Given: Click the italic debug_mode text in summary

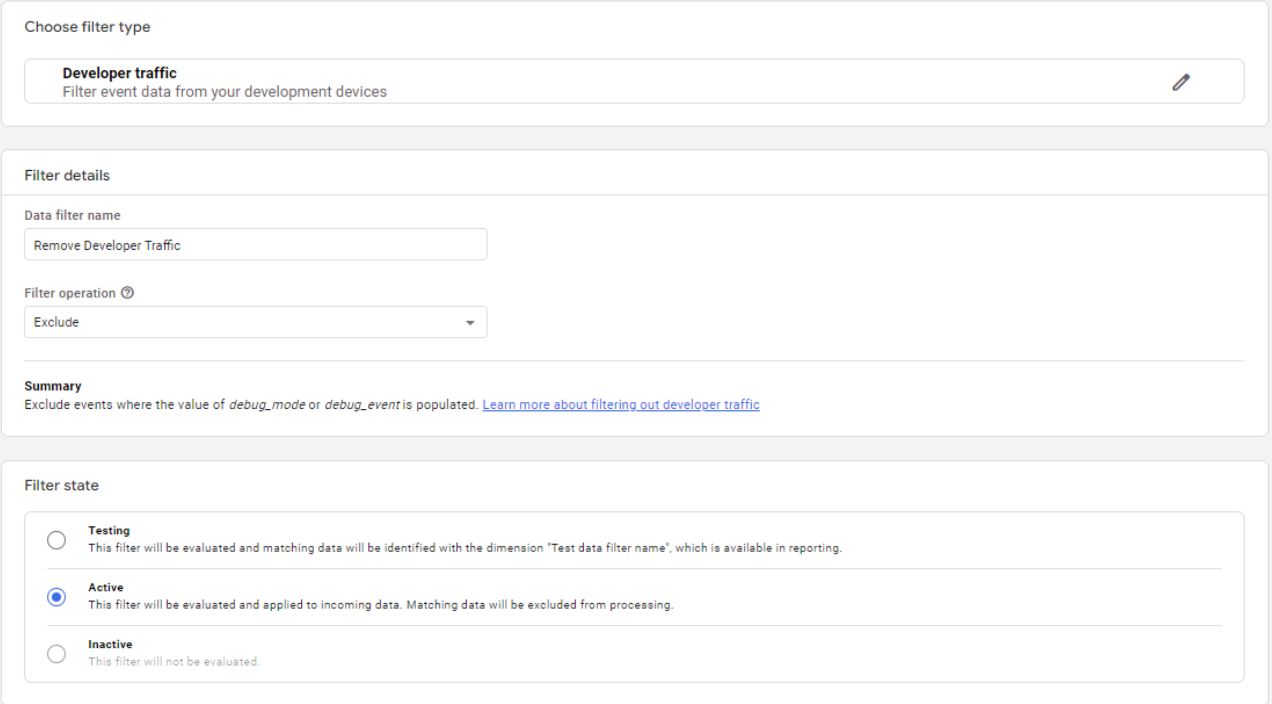Looking at the screenshot, I should pyautogui.click(x=268, y=405).
